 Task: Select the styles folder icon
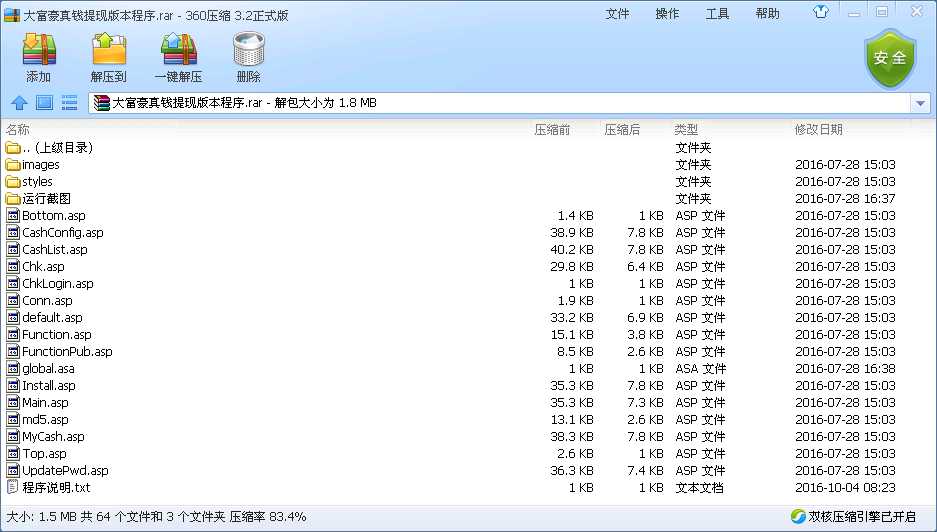tap(13, 182)
